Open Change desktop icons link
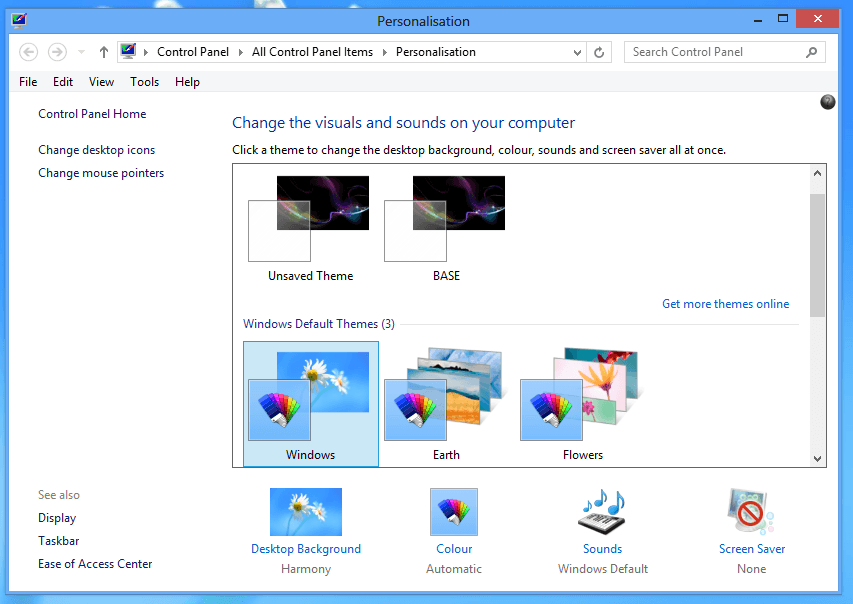The height and width of the screenshot is (604, 853). tap(96, 150)
